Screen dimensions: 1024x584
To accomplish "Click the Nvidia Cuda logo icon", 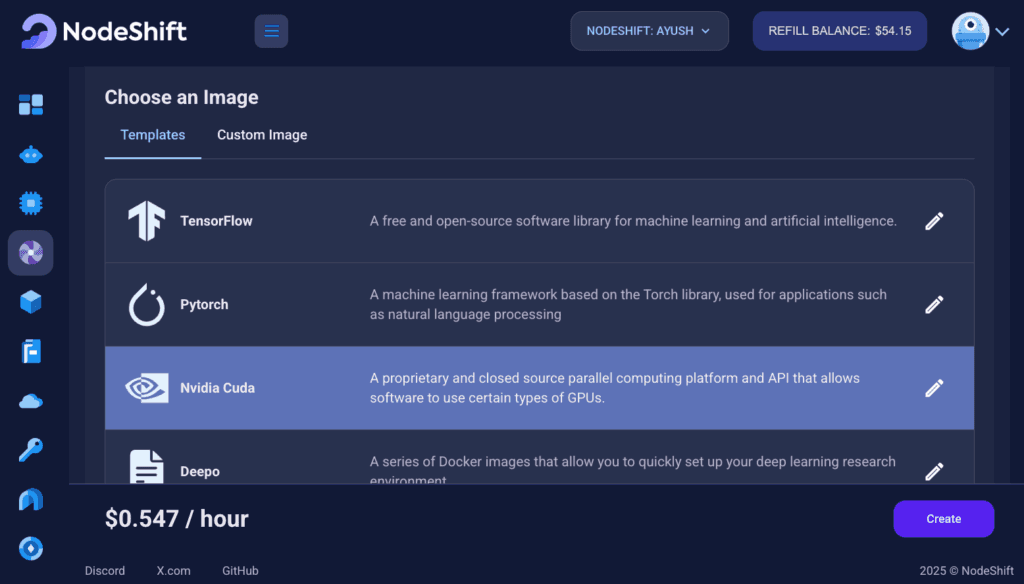I will [146, 388].
